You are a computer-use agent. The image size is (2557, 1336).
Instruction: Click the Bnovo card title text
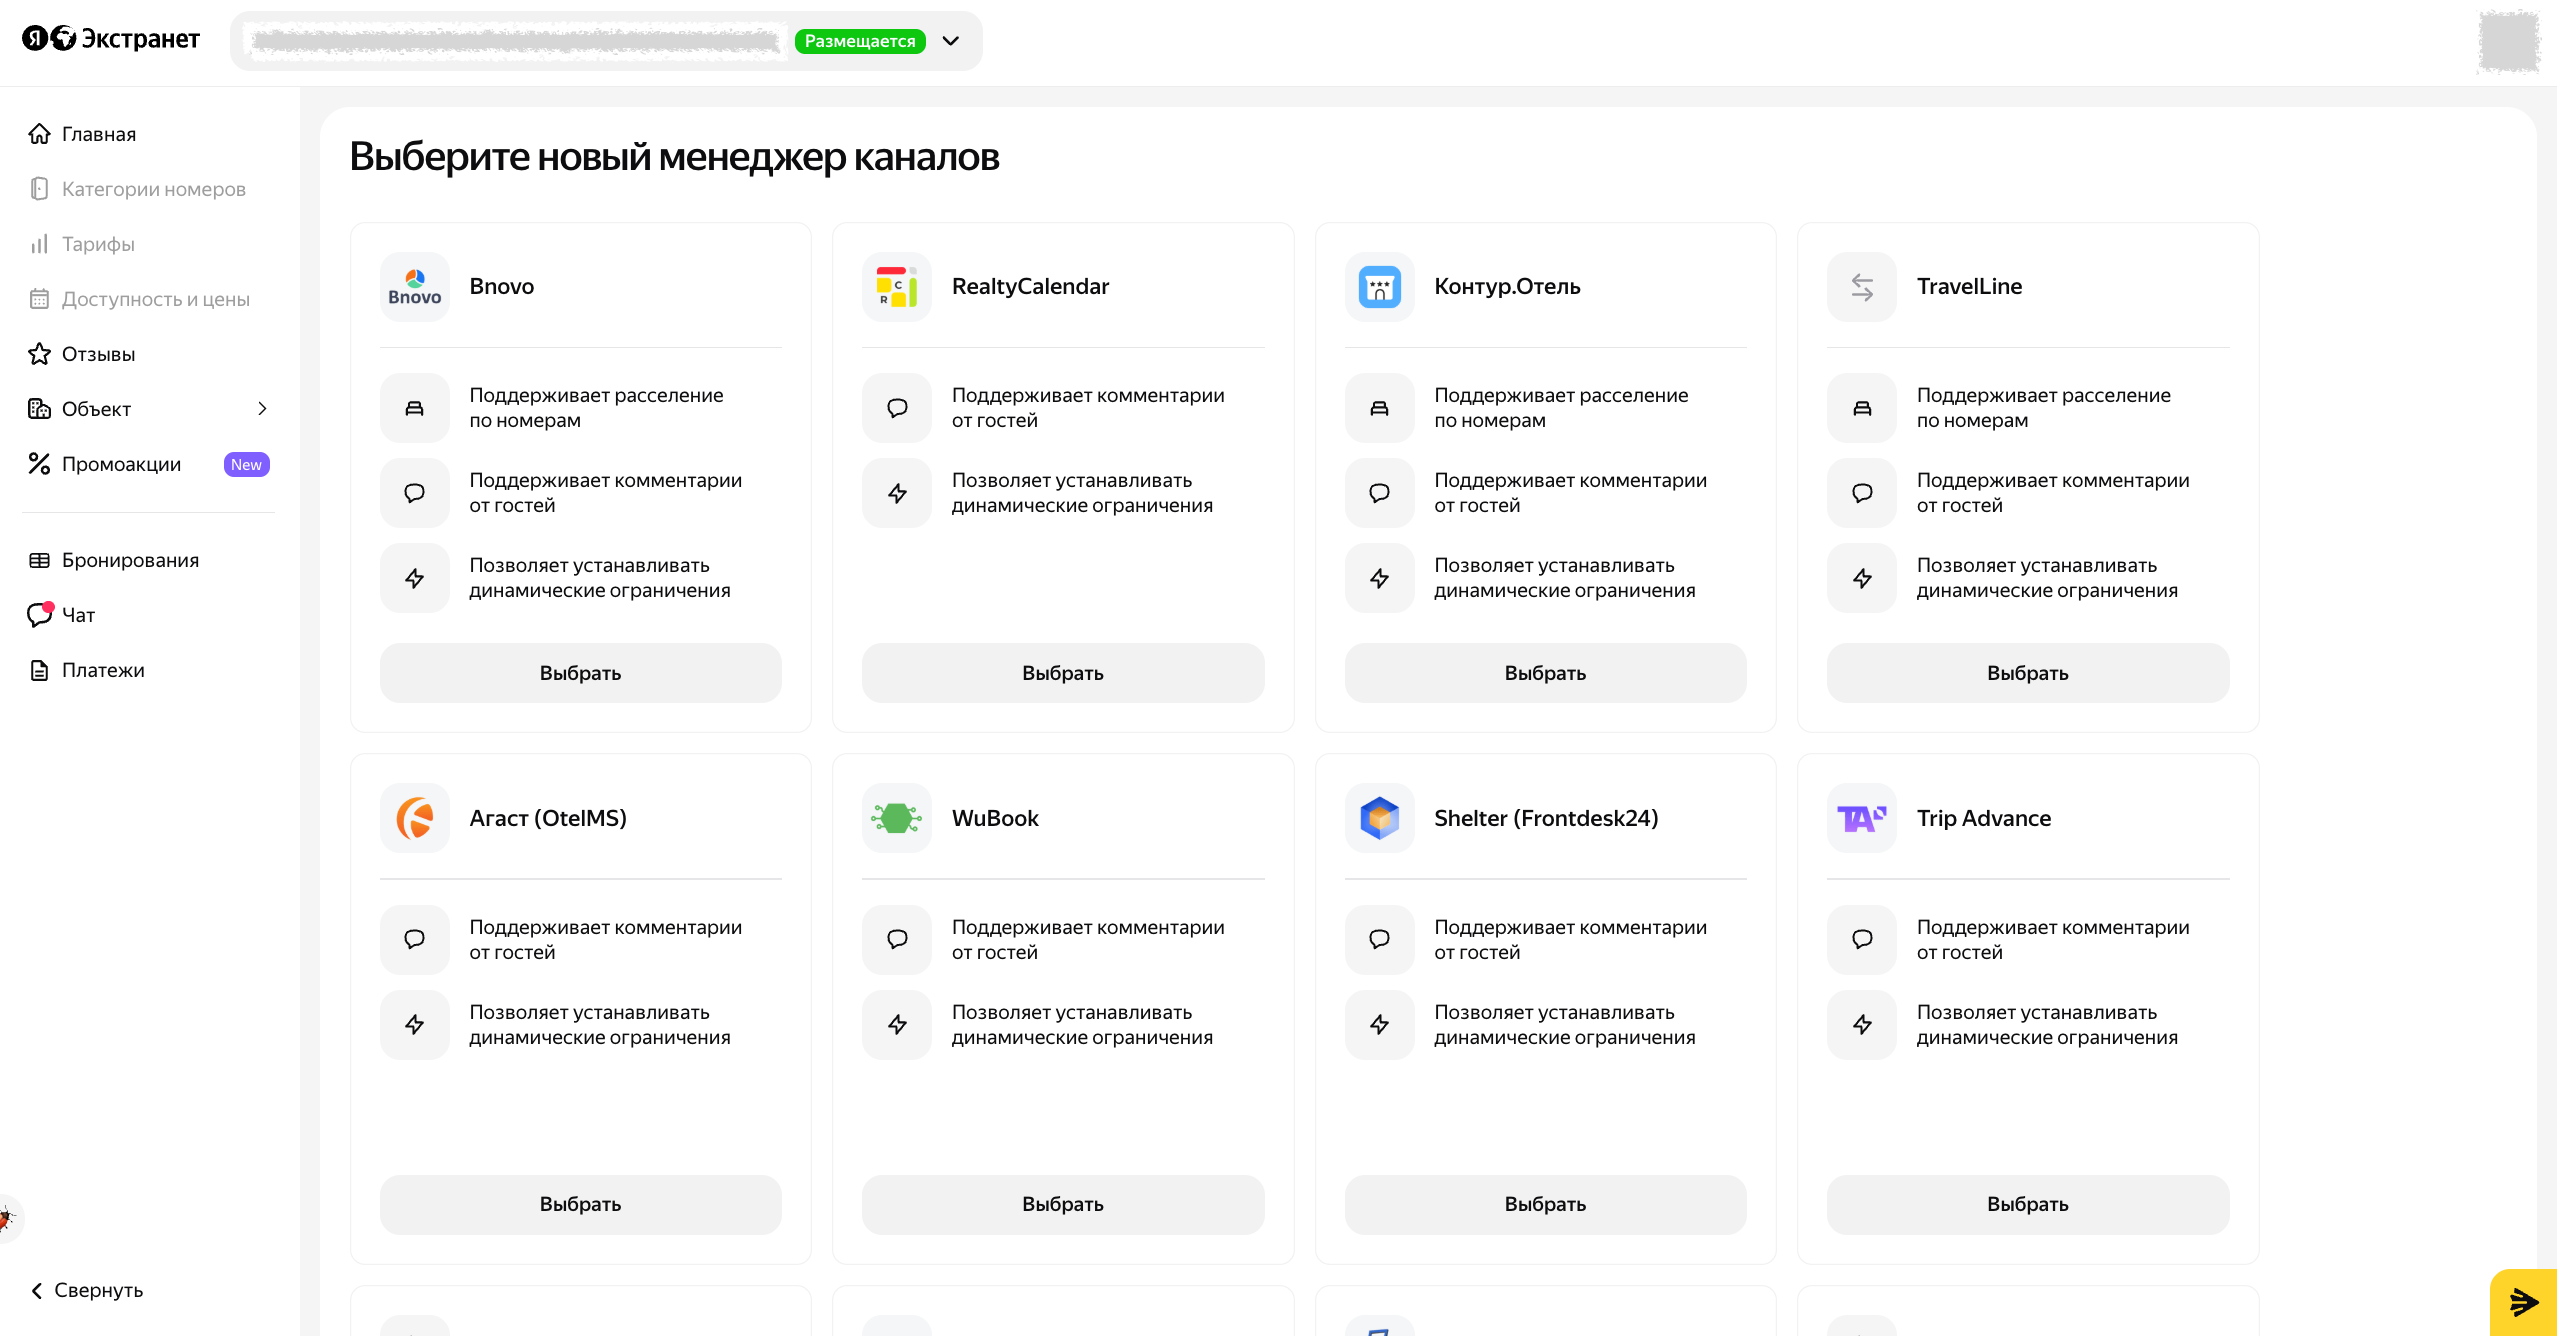(502, 287)
